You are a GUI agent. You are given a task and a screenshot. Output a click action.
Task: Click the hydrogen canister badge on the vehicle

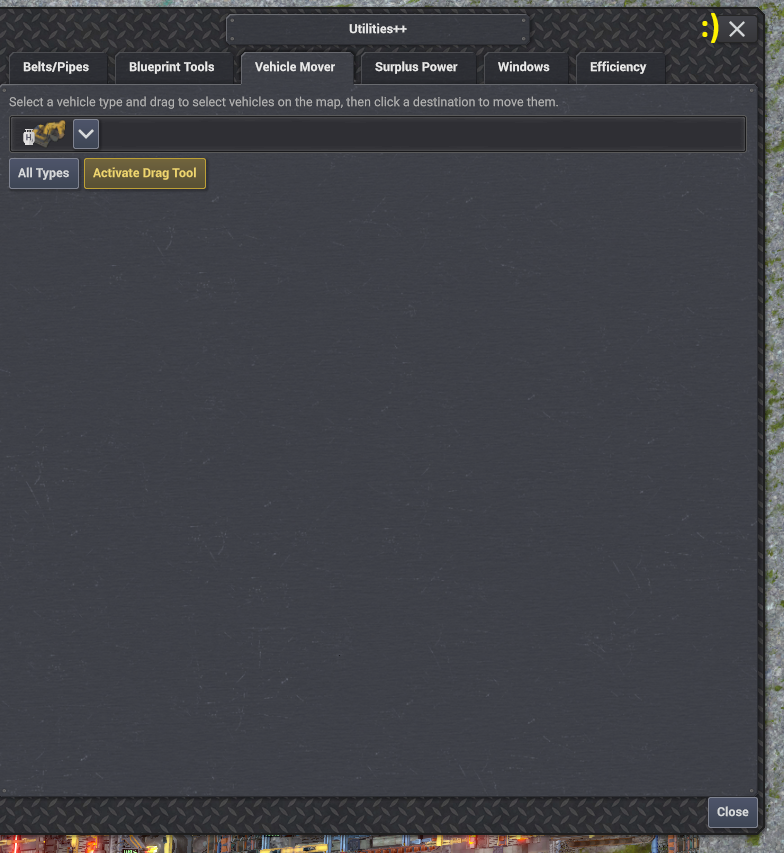[x=29, y=138]
